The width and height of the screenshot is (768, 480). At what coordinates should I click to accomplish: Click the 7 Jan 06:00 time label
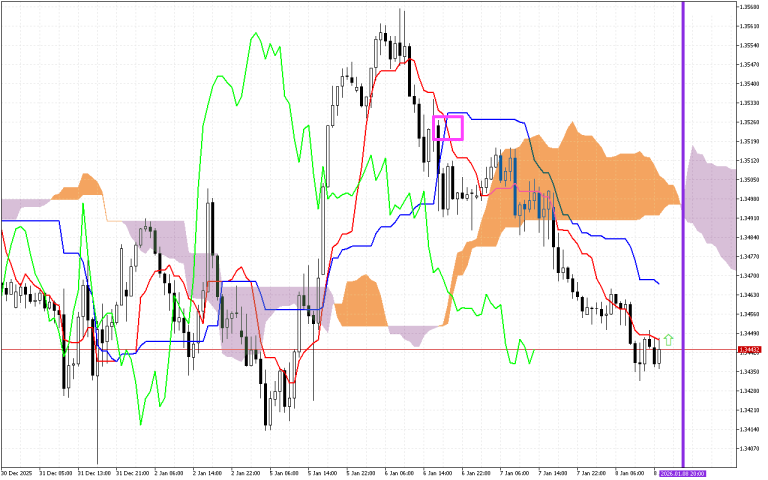coord(514,473)
